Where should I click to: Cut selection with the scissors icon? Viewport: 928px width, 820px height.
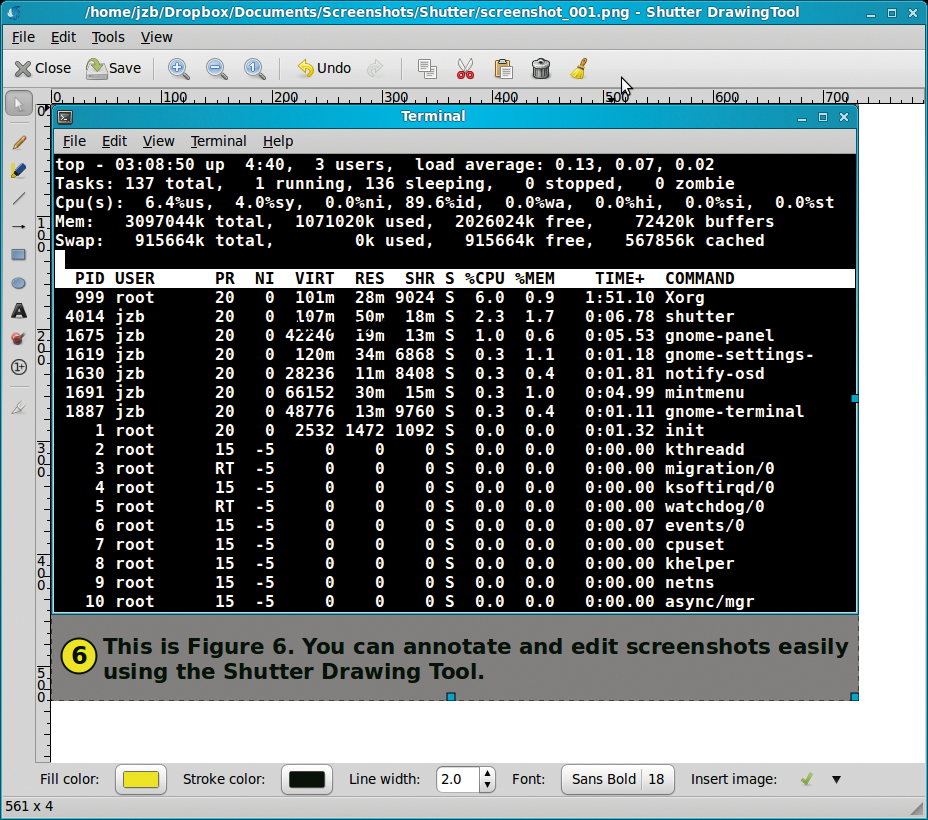(465, 69)
